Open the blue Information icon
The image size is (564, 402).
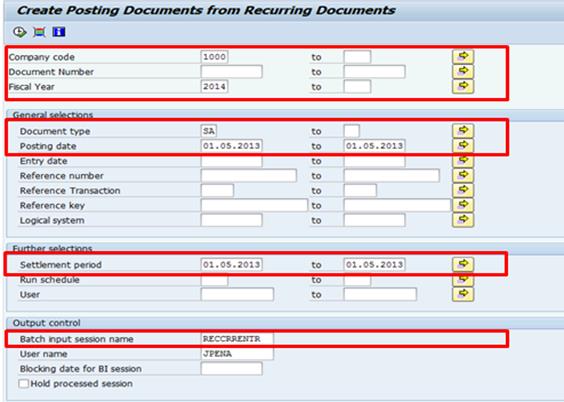click(x=59, y=32)
